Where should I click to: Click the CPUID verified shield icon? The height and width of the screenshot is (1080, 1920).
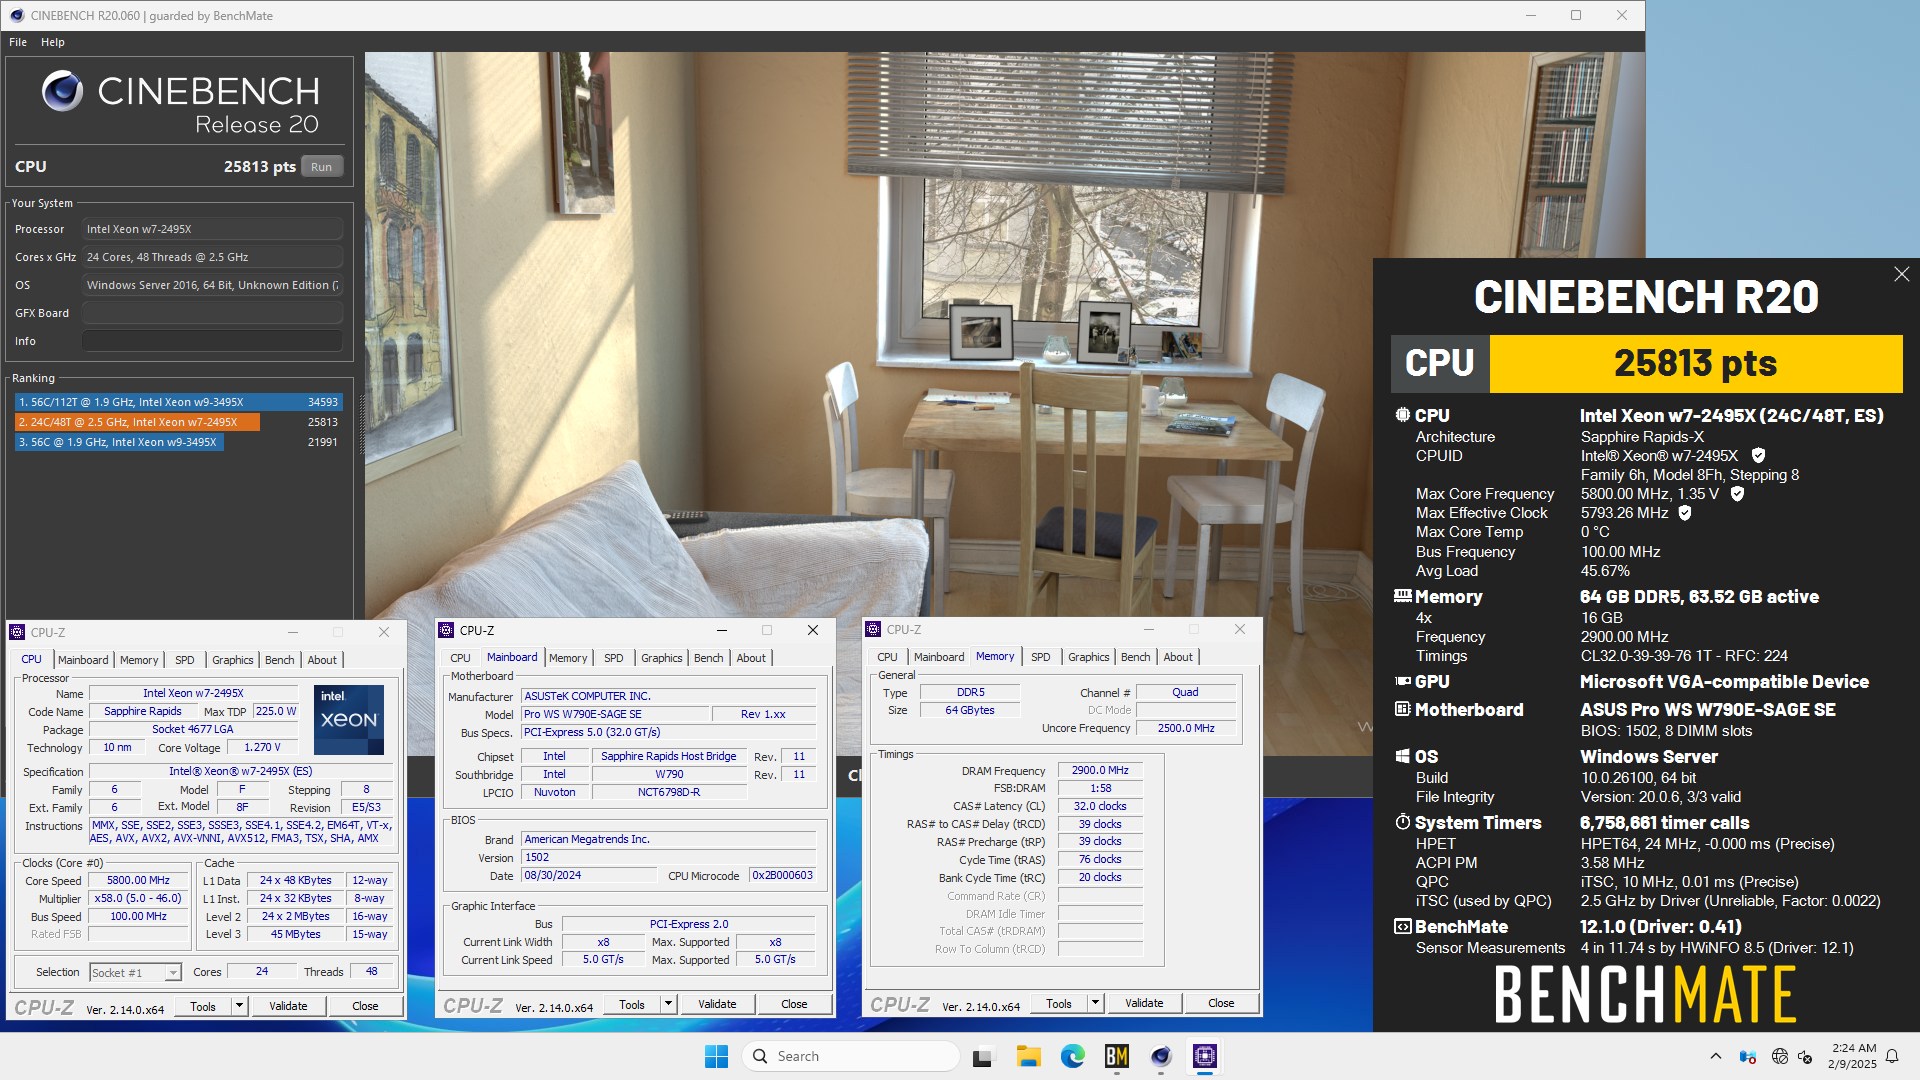coord(1758,456)
